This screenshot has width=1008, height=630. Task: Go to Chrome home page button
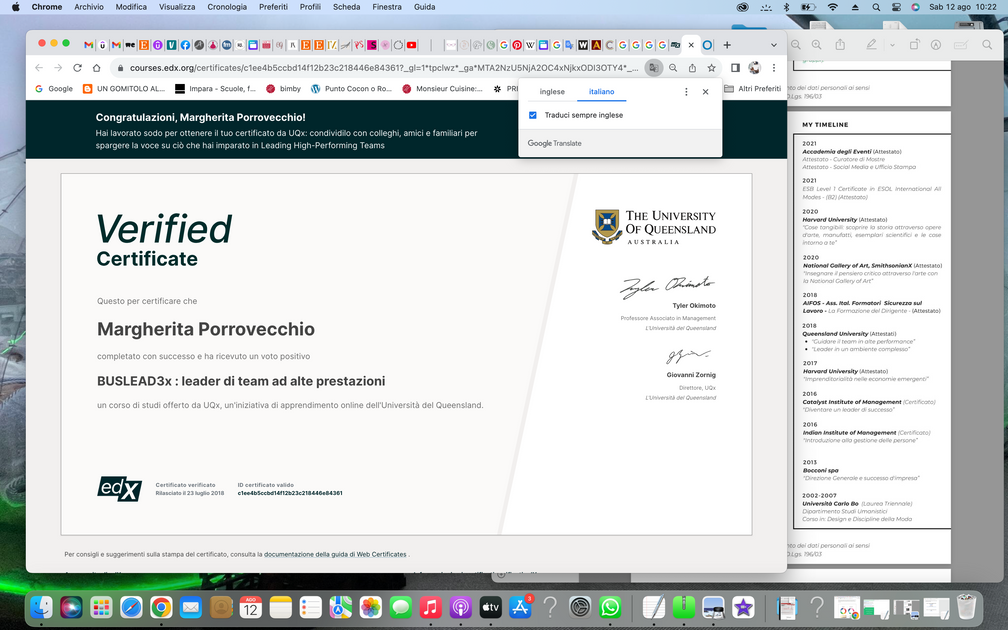coord(96,68)
